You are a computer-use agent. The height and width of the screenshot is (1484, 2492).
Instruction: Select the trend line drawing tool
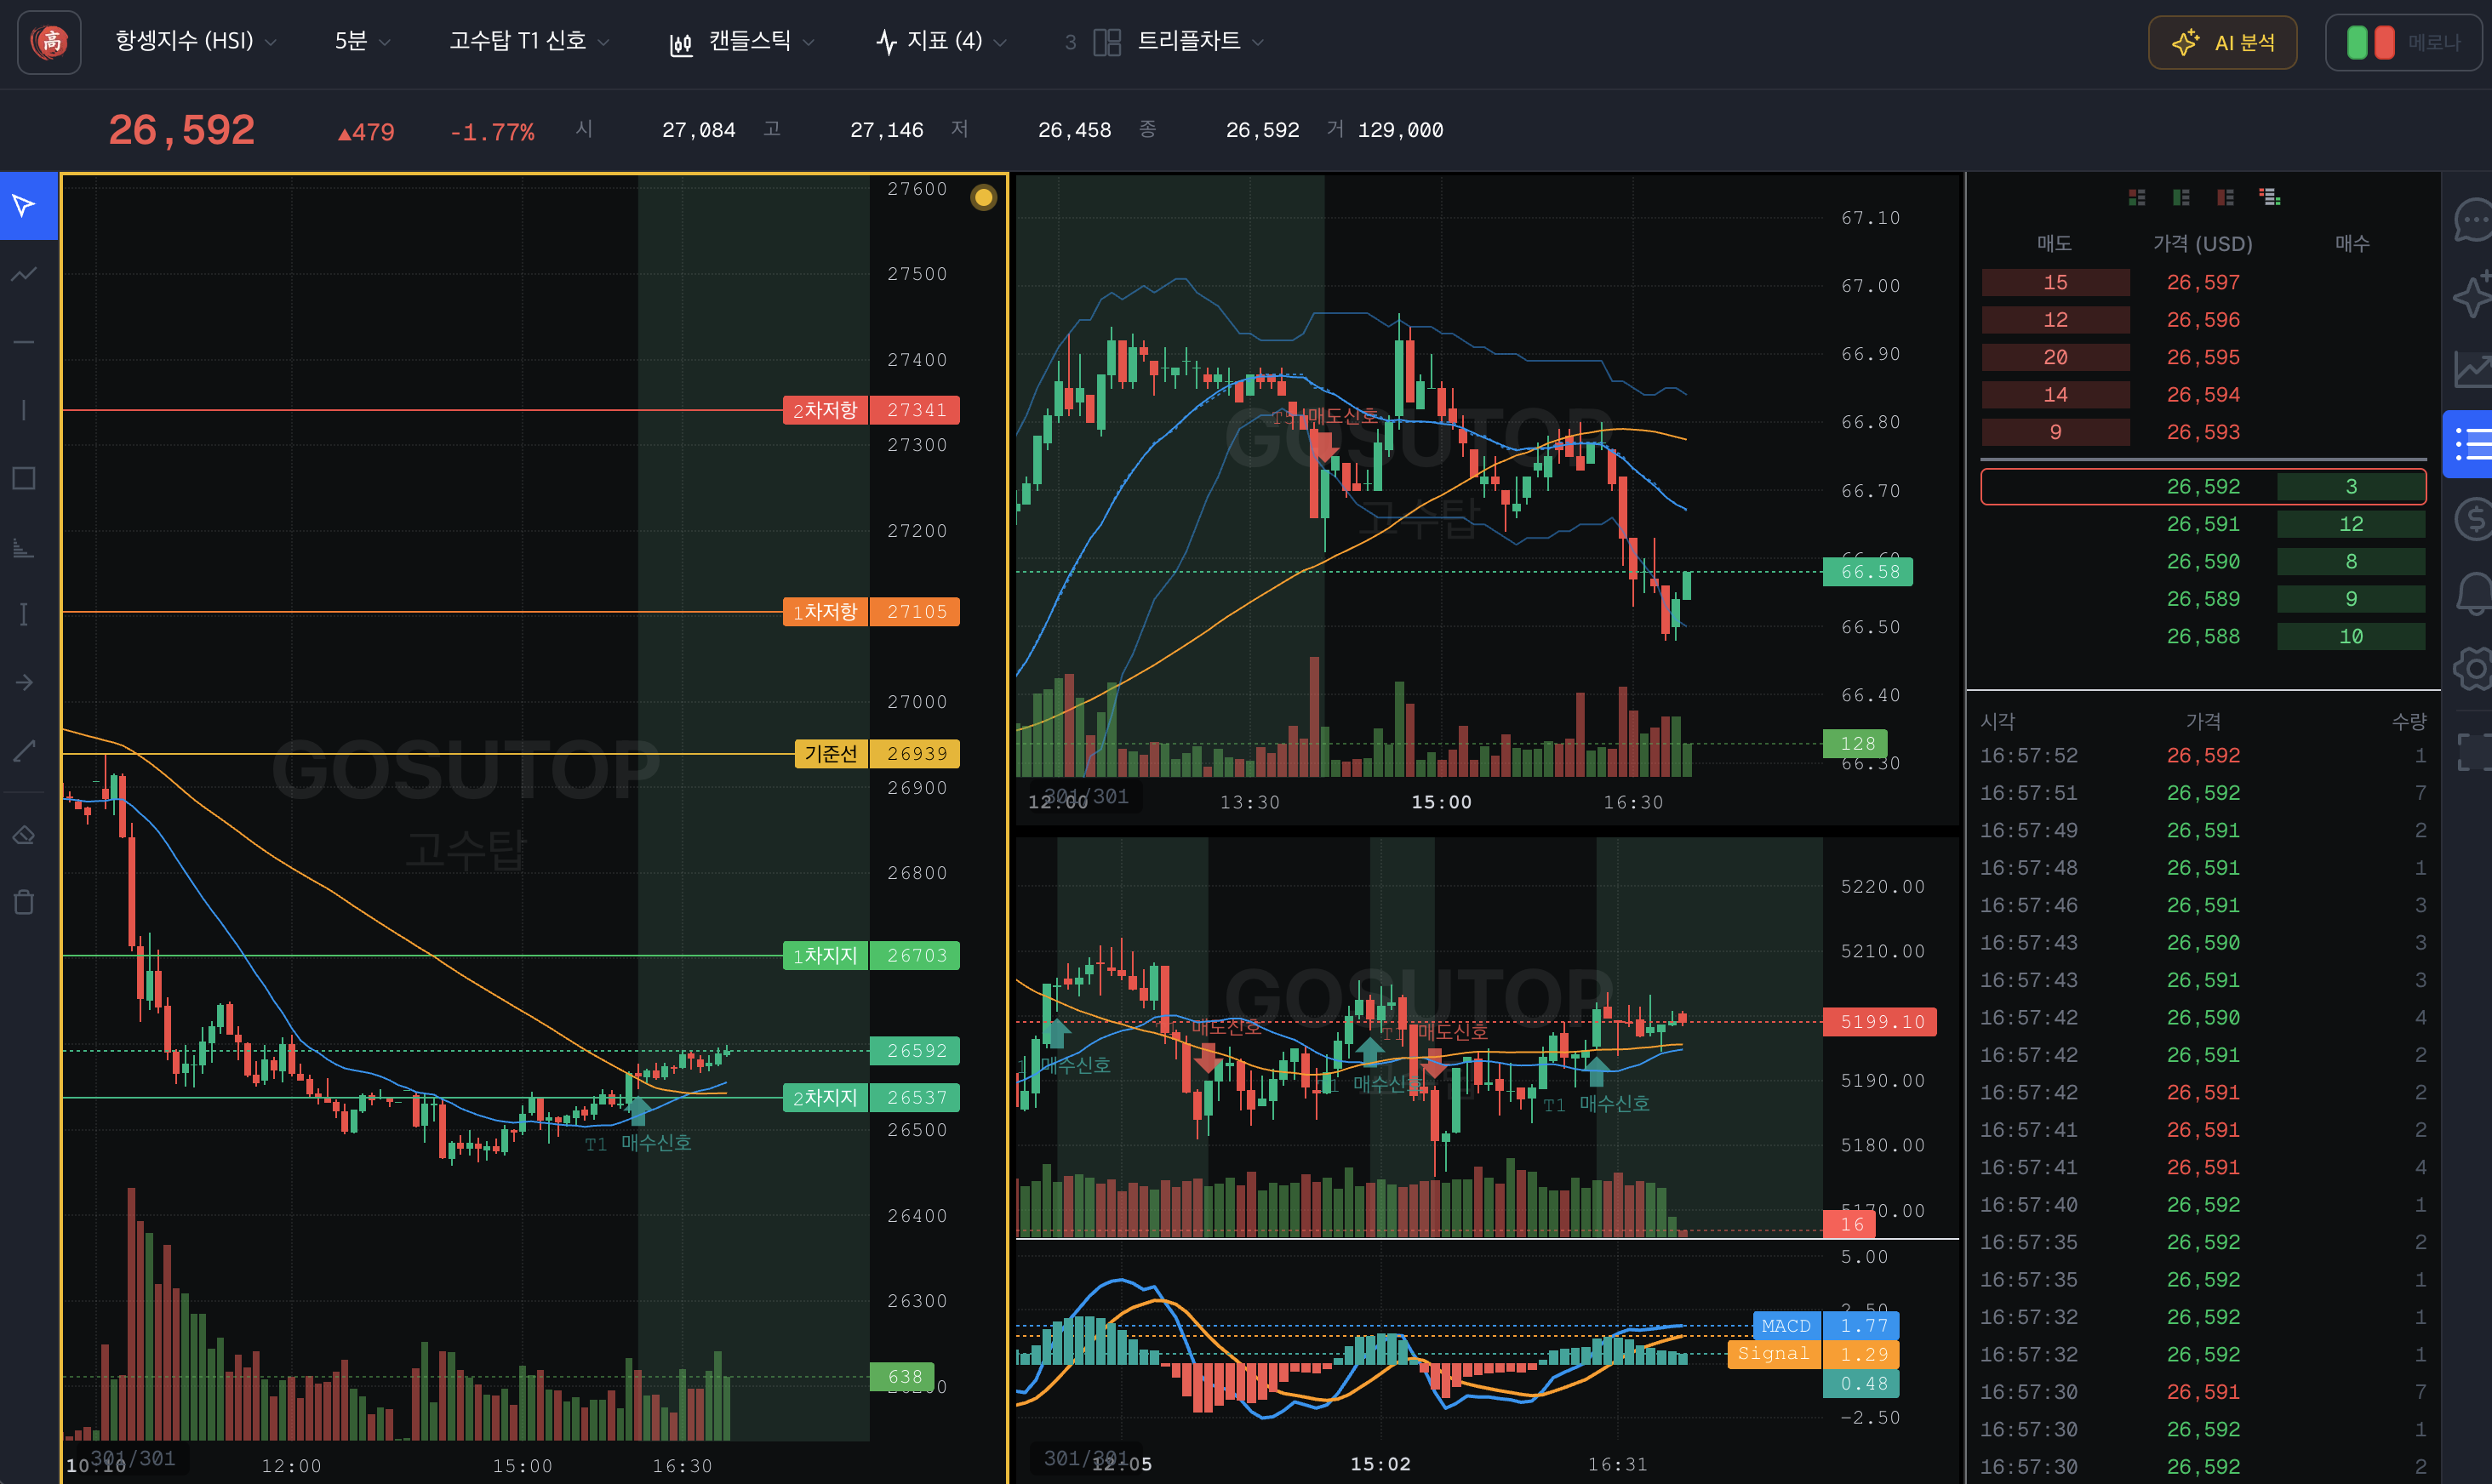[24, 273]
